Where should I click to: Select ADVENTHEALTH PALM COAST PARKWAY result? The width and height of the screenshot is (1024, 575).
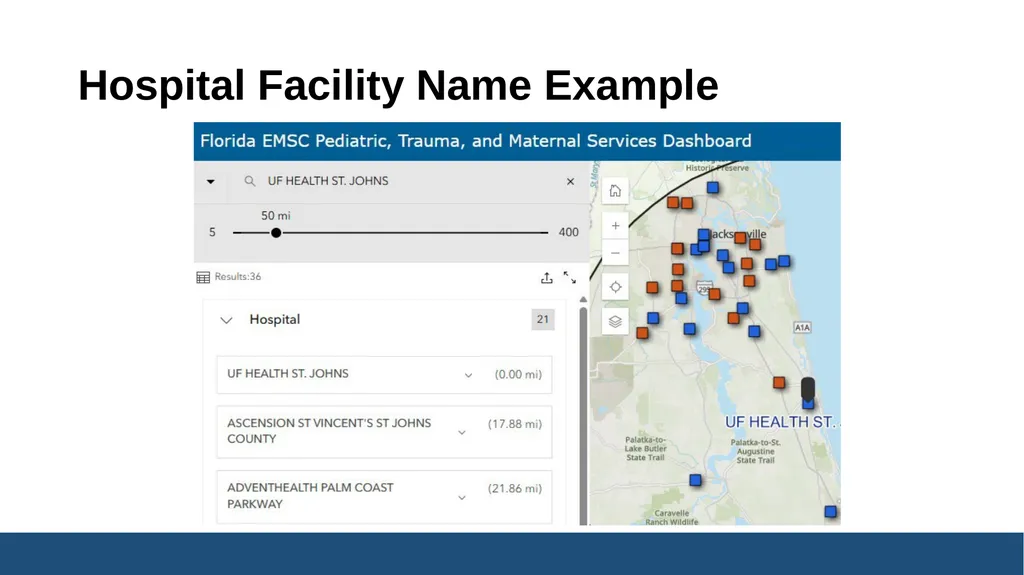coord(384,496)
